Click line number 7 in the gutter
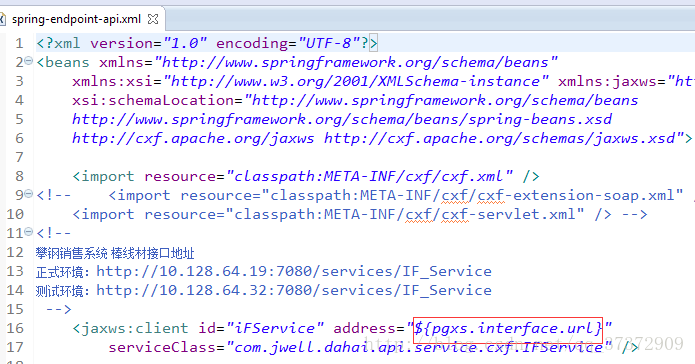The height and width of the screenshot is (364, 695). 19,157
